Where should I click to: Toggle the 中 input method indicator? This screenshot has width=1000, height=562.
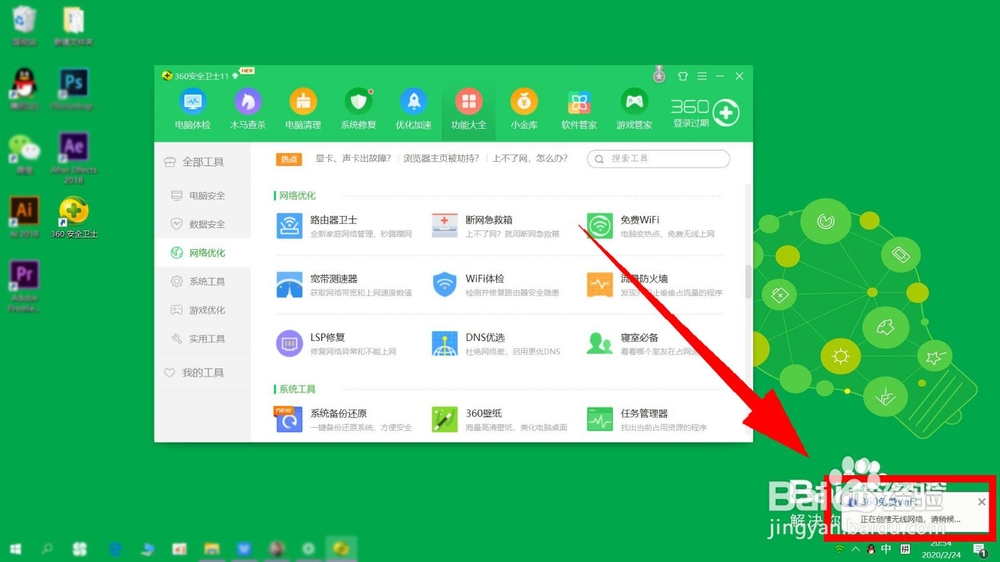click(x=886, y=549)
